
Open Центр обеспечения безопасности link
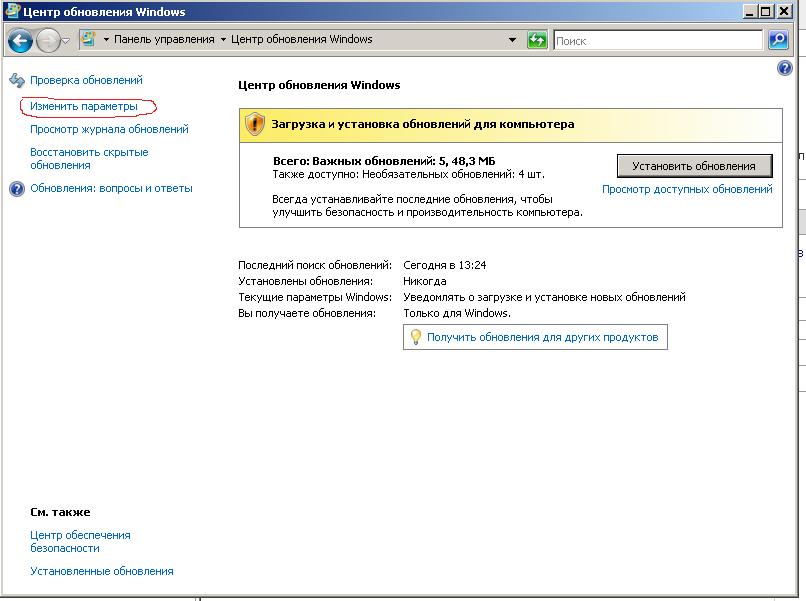(x=80, y=541)
